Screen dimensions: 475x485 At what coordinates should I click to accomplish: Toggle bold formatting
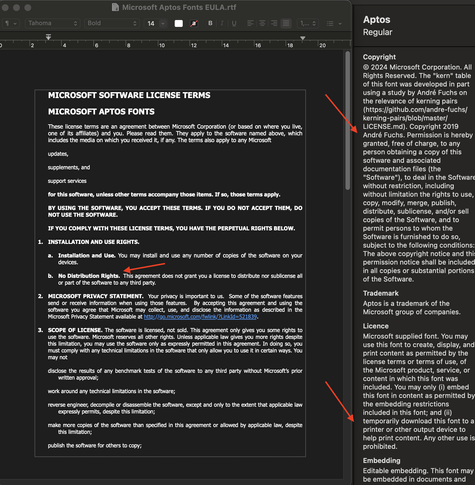[x=210, y=23]
